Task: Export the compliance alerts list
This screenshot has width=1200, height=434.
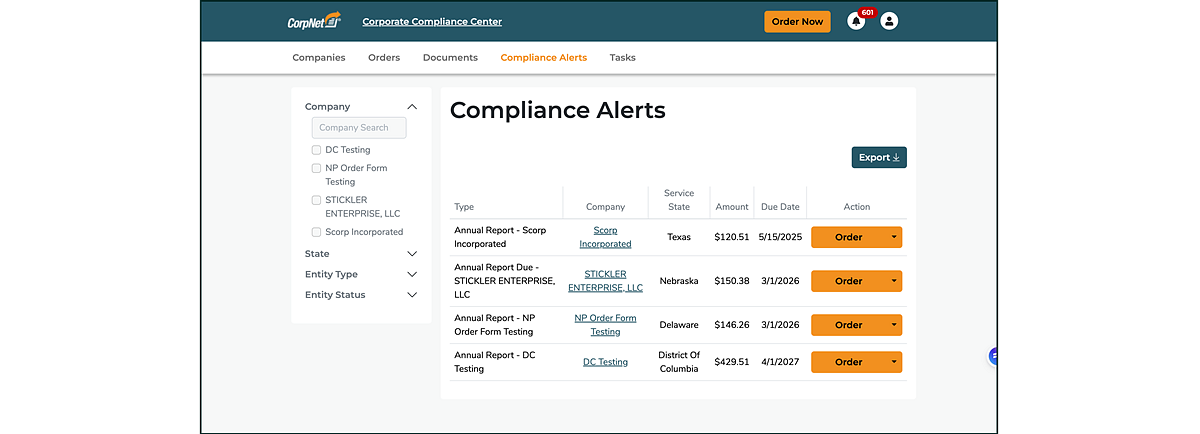Action: 879,157
